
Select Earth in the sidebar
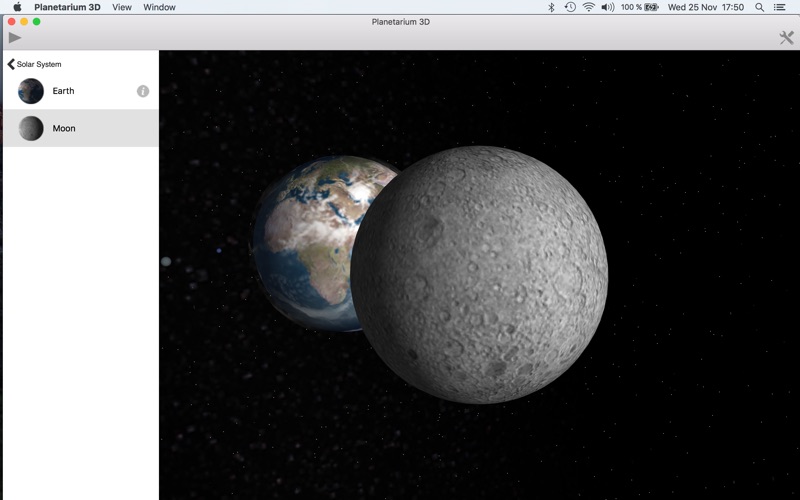click(x=81, y=91)
